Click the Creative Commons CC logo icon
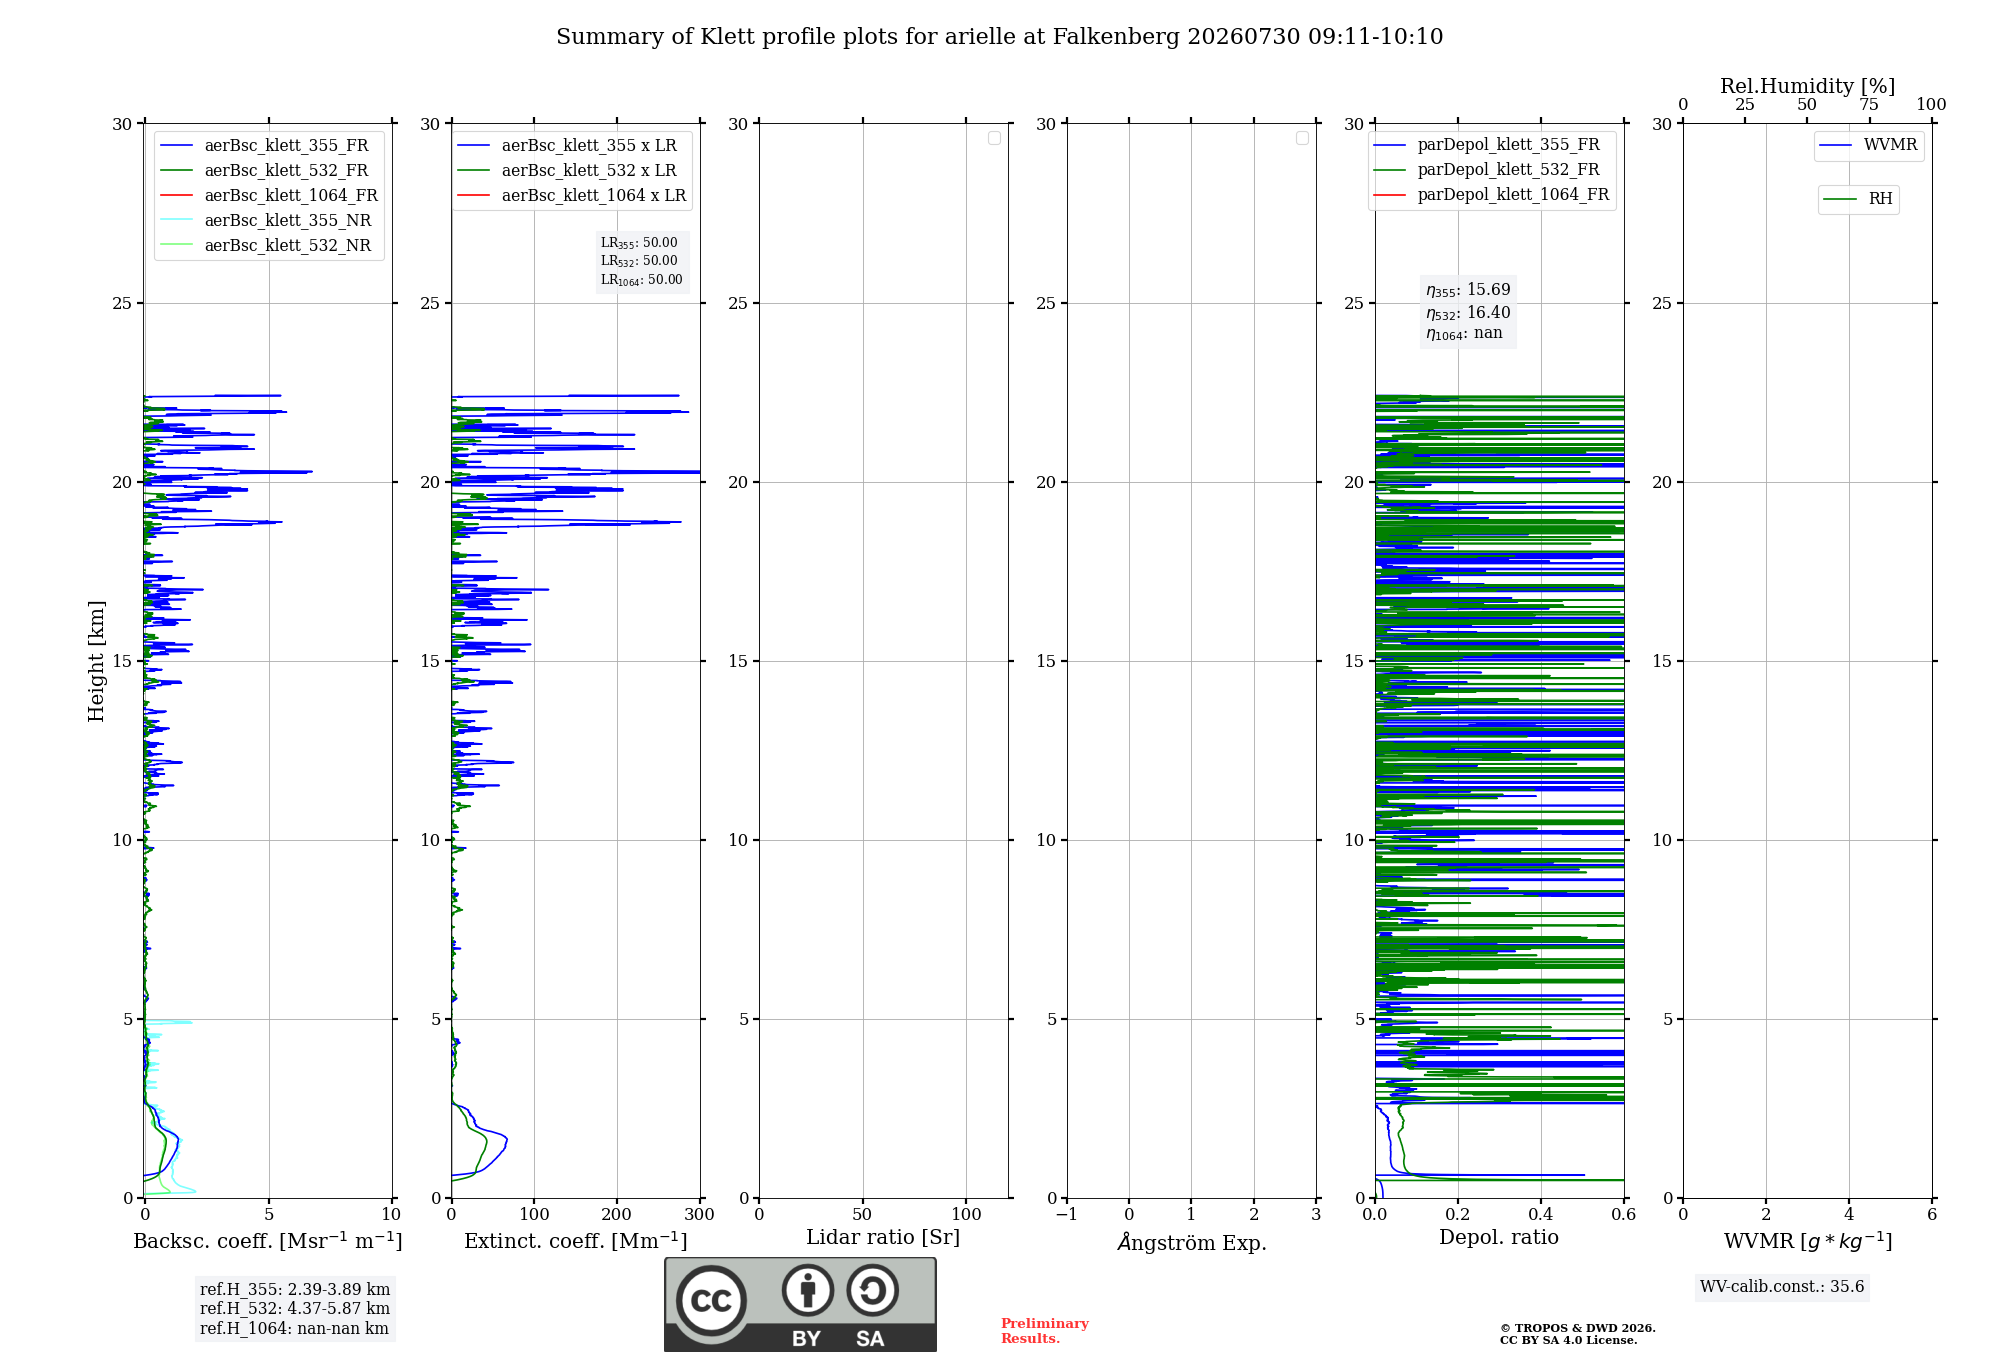Image resolution: width=2000 pixels, height=1360 pixels. tap(711, 1300)
